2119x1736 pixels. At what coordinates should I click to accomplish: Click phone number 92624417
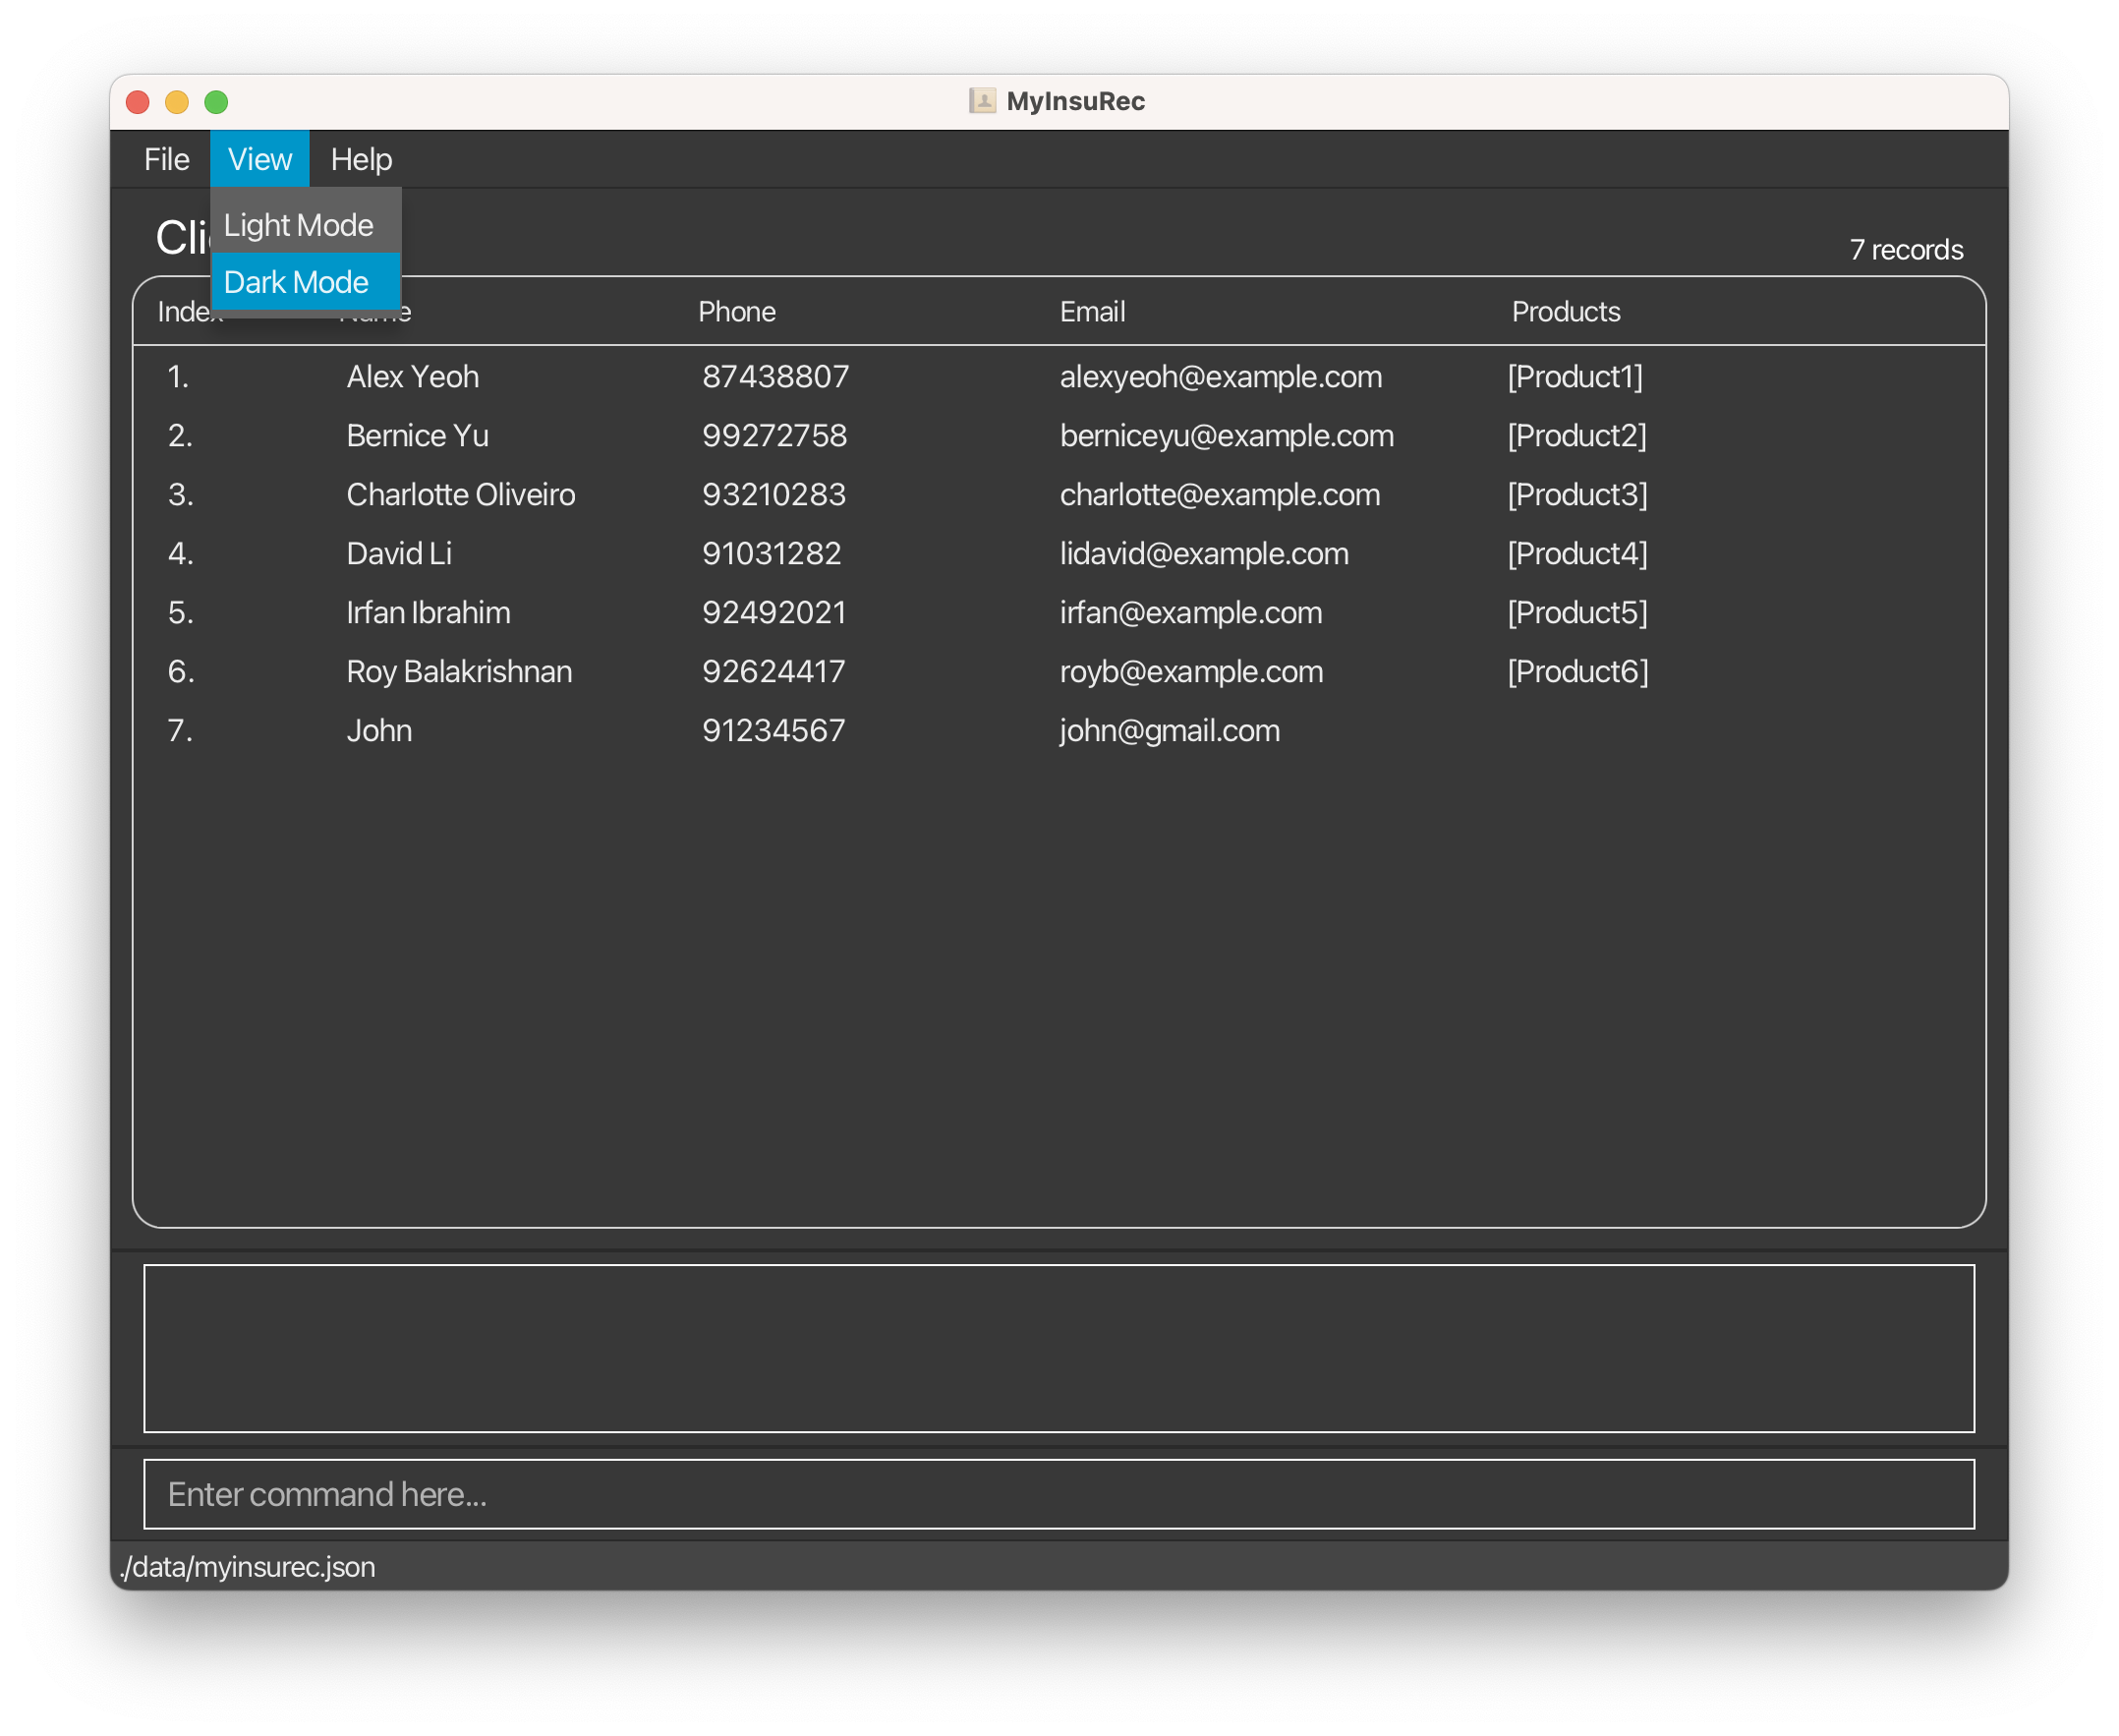[773, 672]
